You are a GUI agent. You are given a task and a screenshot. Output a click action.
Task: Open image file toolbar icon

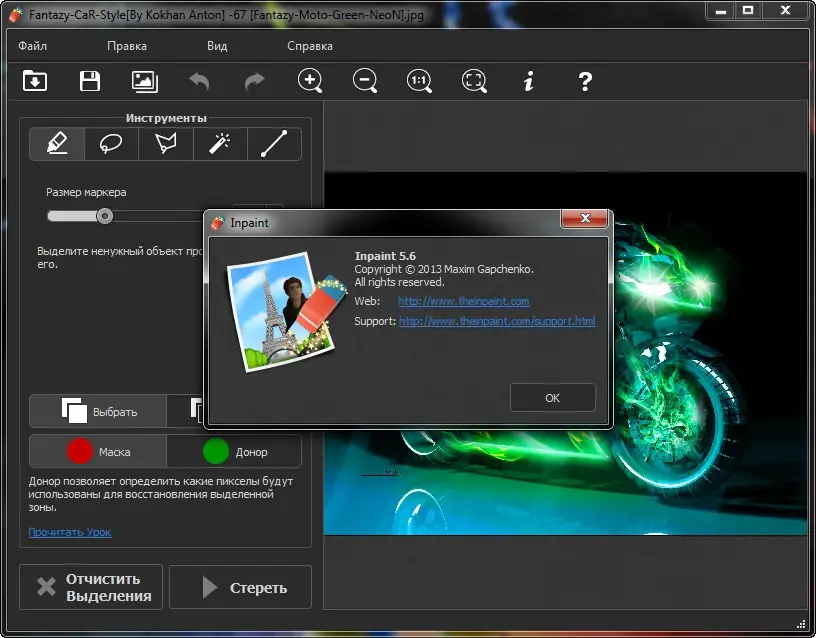point(35,81)
